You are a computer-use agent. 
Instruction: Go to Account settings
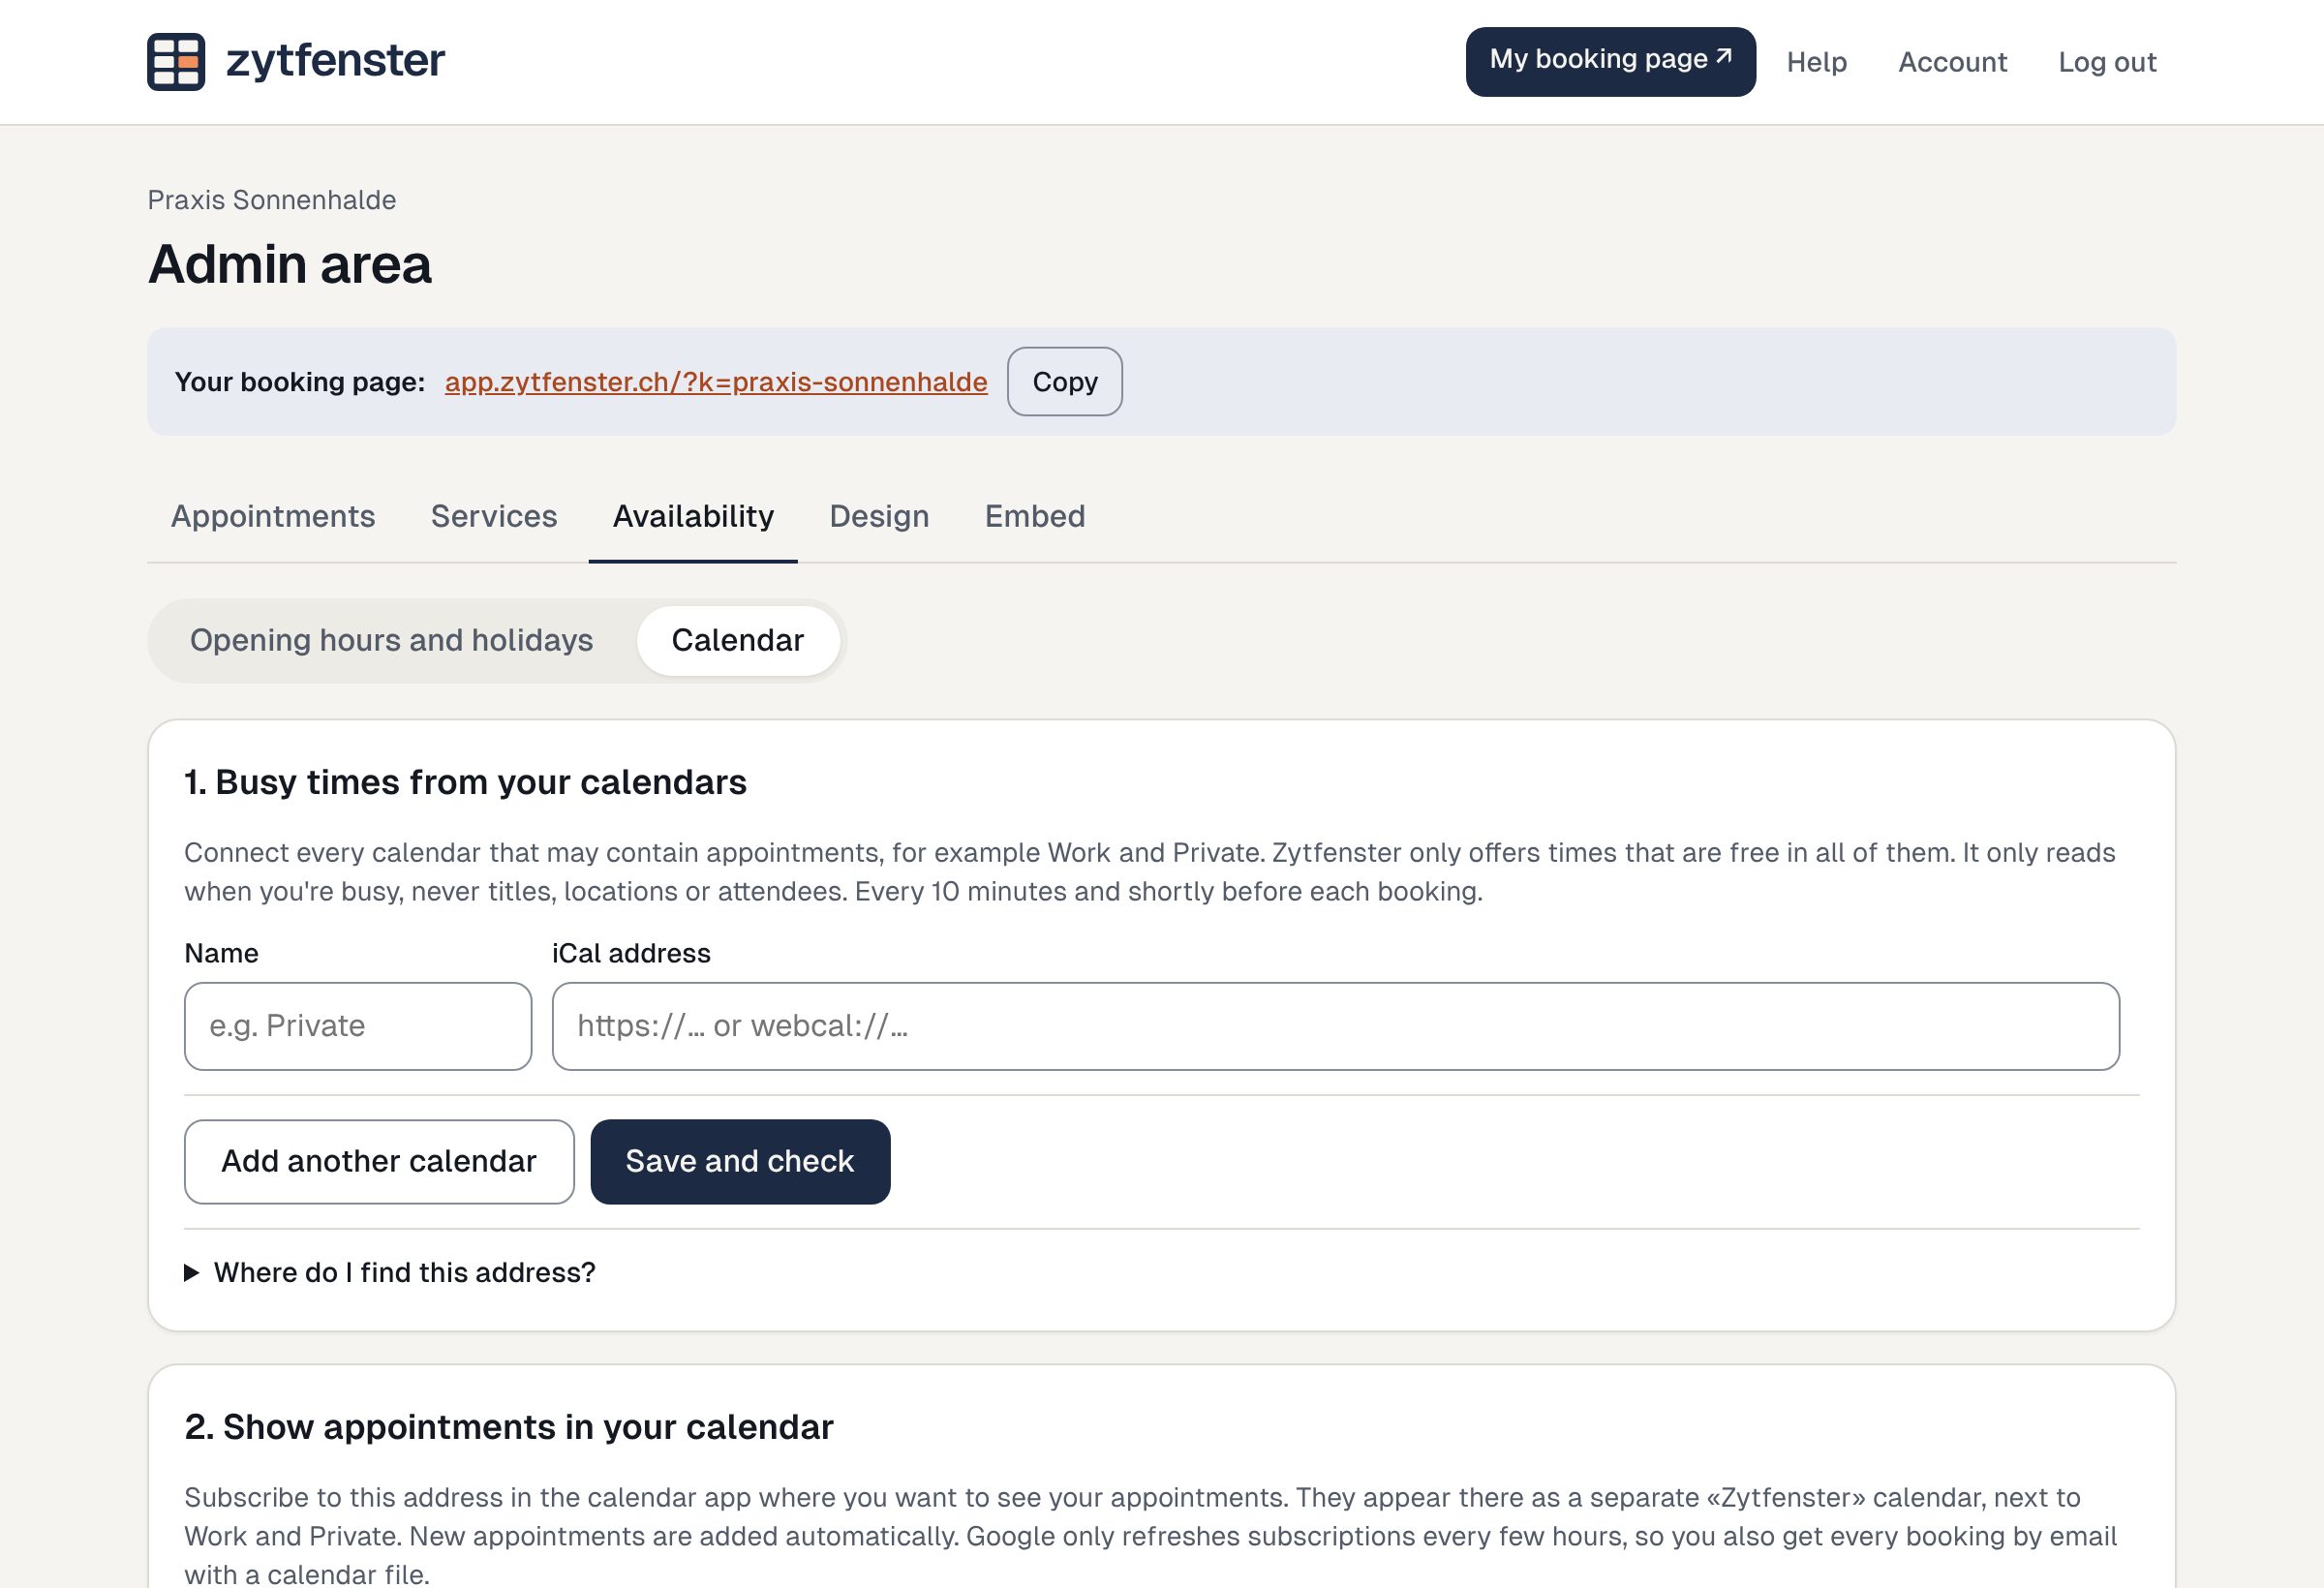pyautogui.click(x=1952, y=62)
